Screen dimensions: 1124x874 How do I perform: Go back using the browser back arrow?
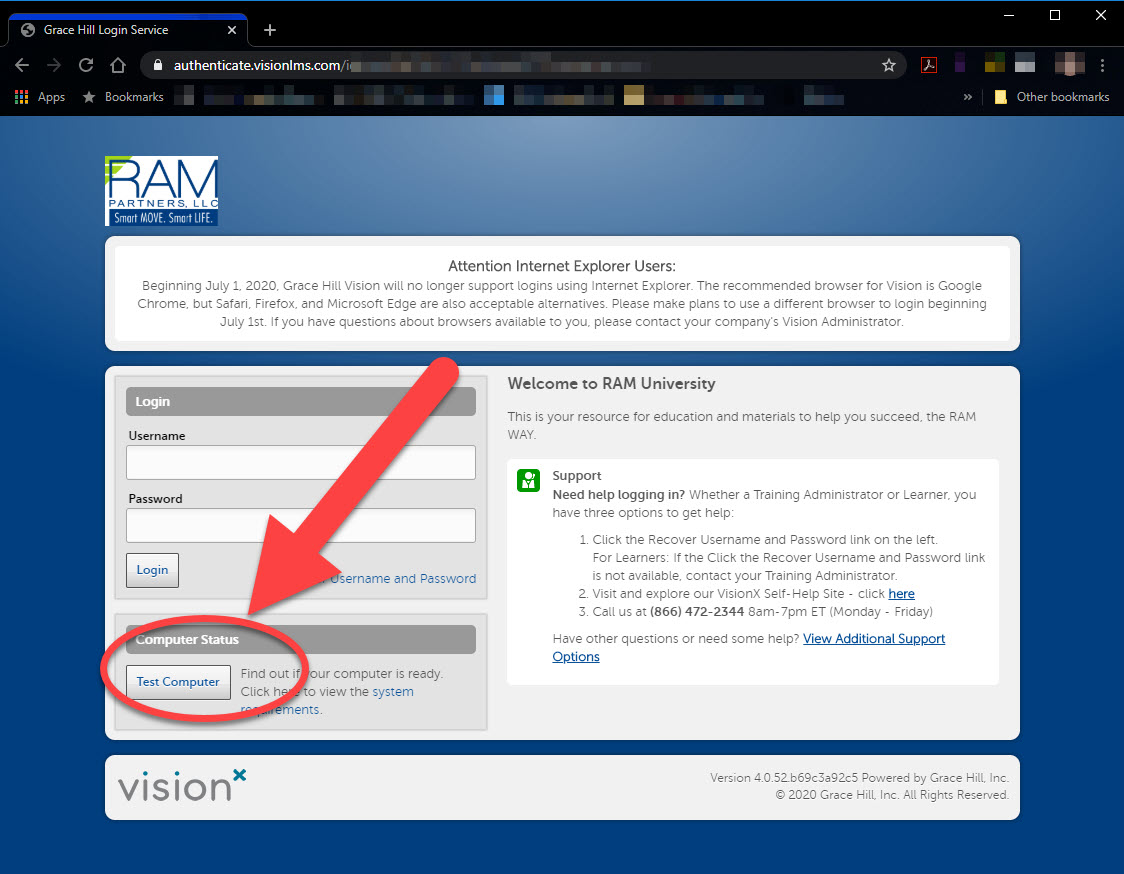coord(22,65)
